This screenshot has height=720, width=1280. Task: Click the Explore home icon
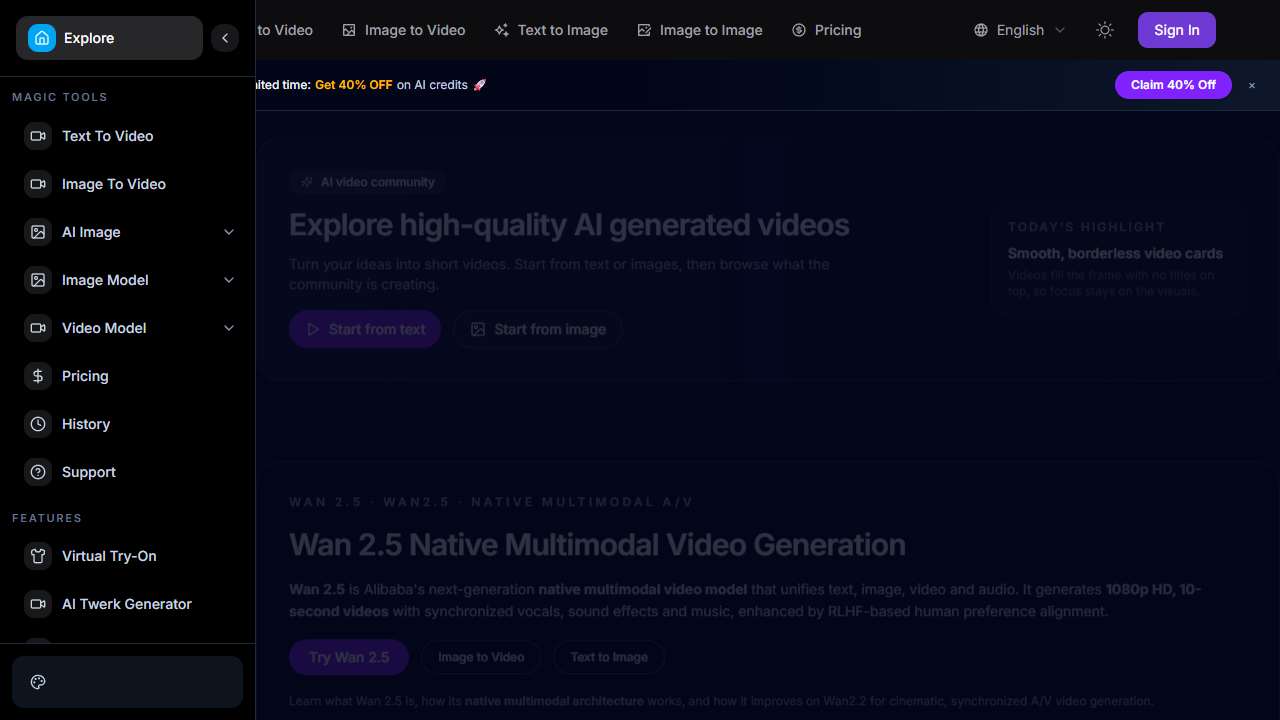(x=42, y=38)
